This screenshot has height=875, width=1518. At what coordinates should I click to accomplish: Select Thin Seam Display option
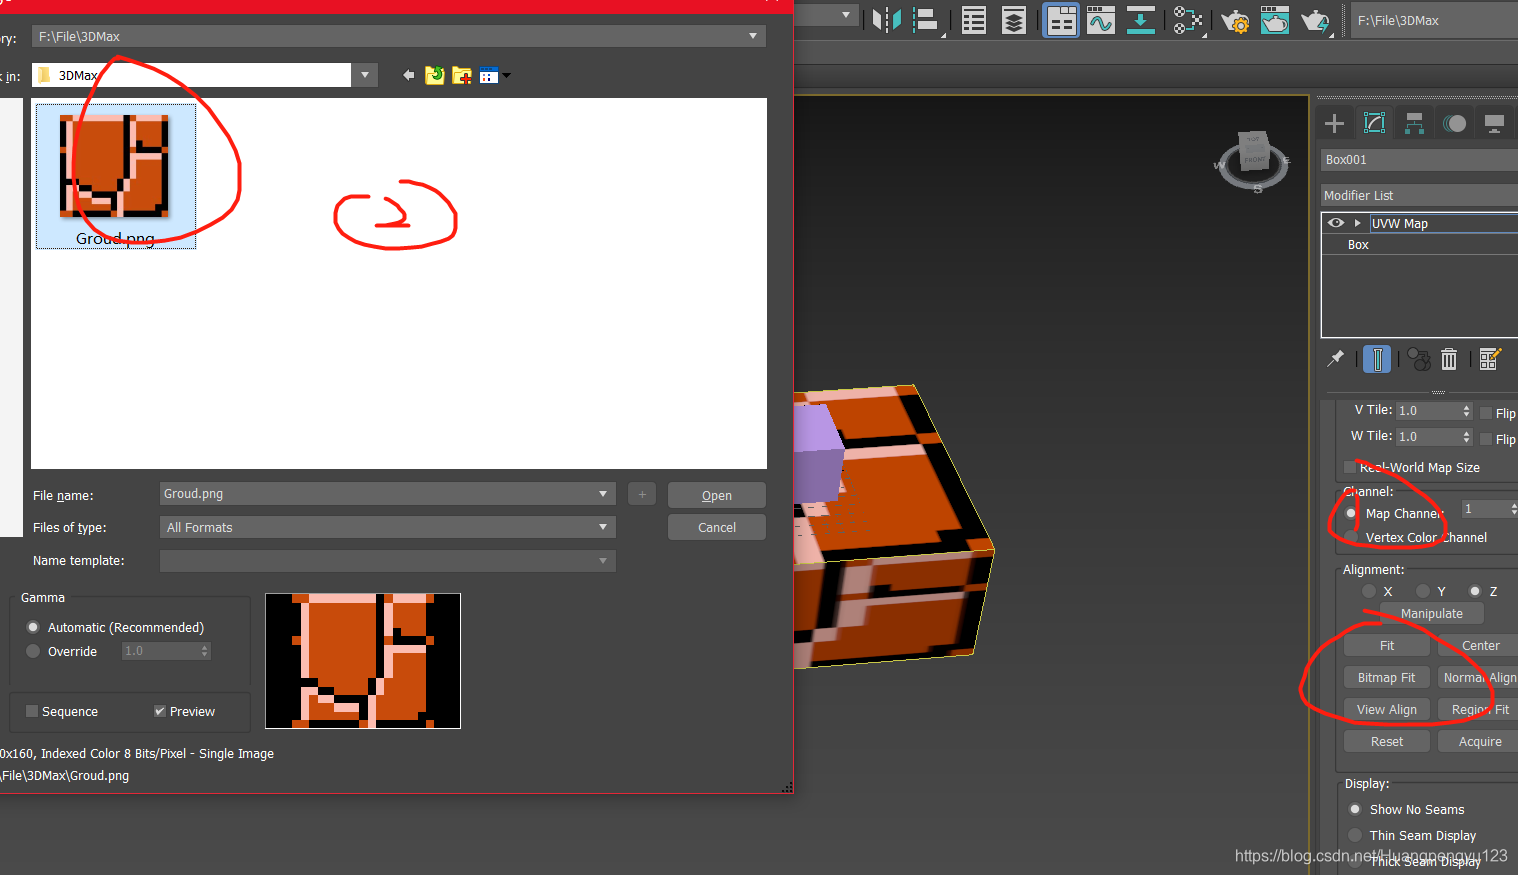click(x=1355, y=835)
